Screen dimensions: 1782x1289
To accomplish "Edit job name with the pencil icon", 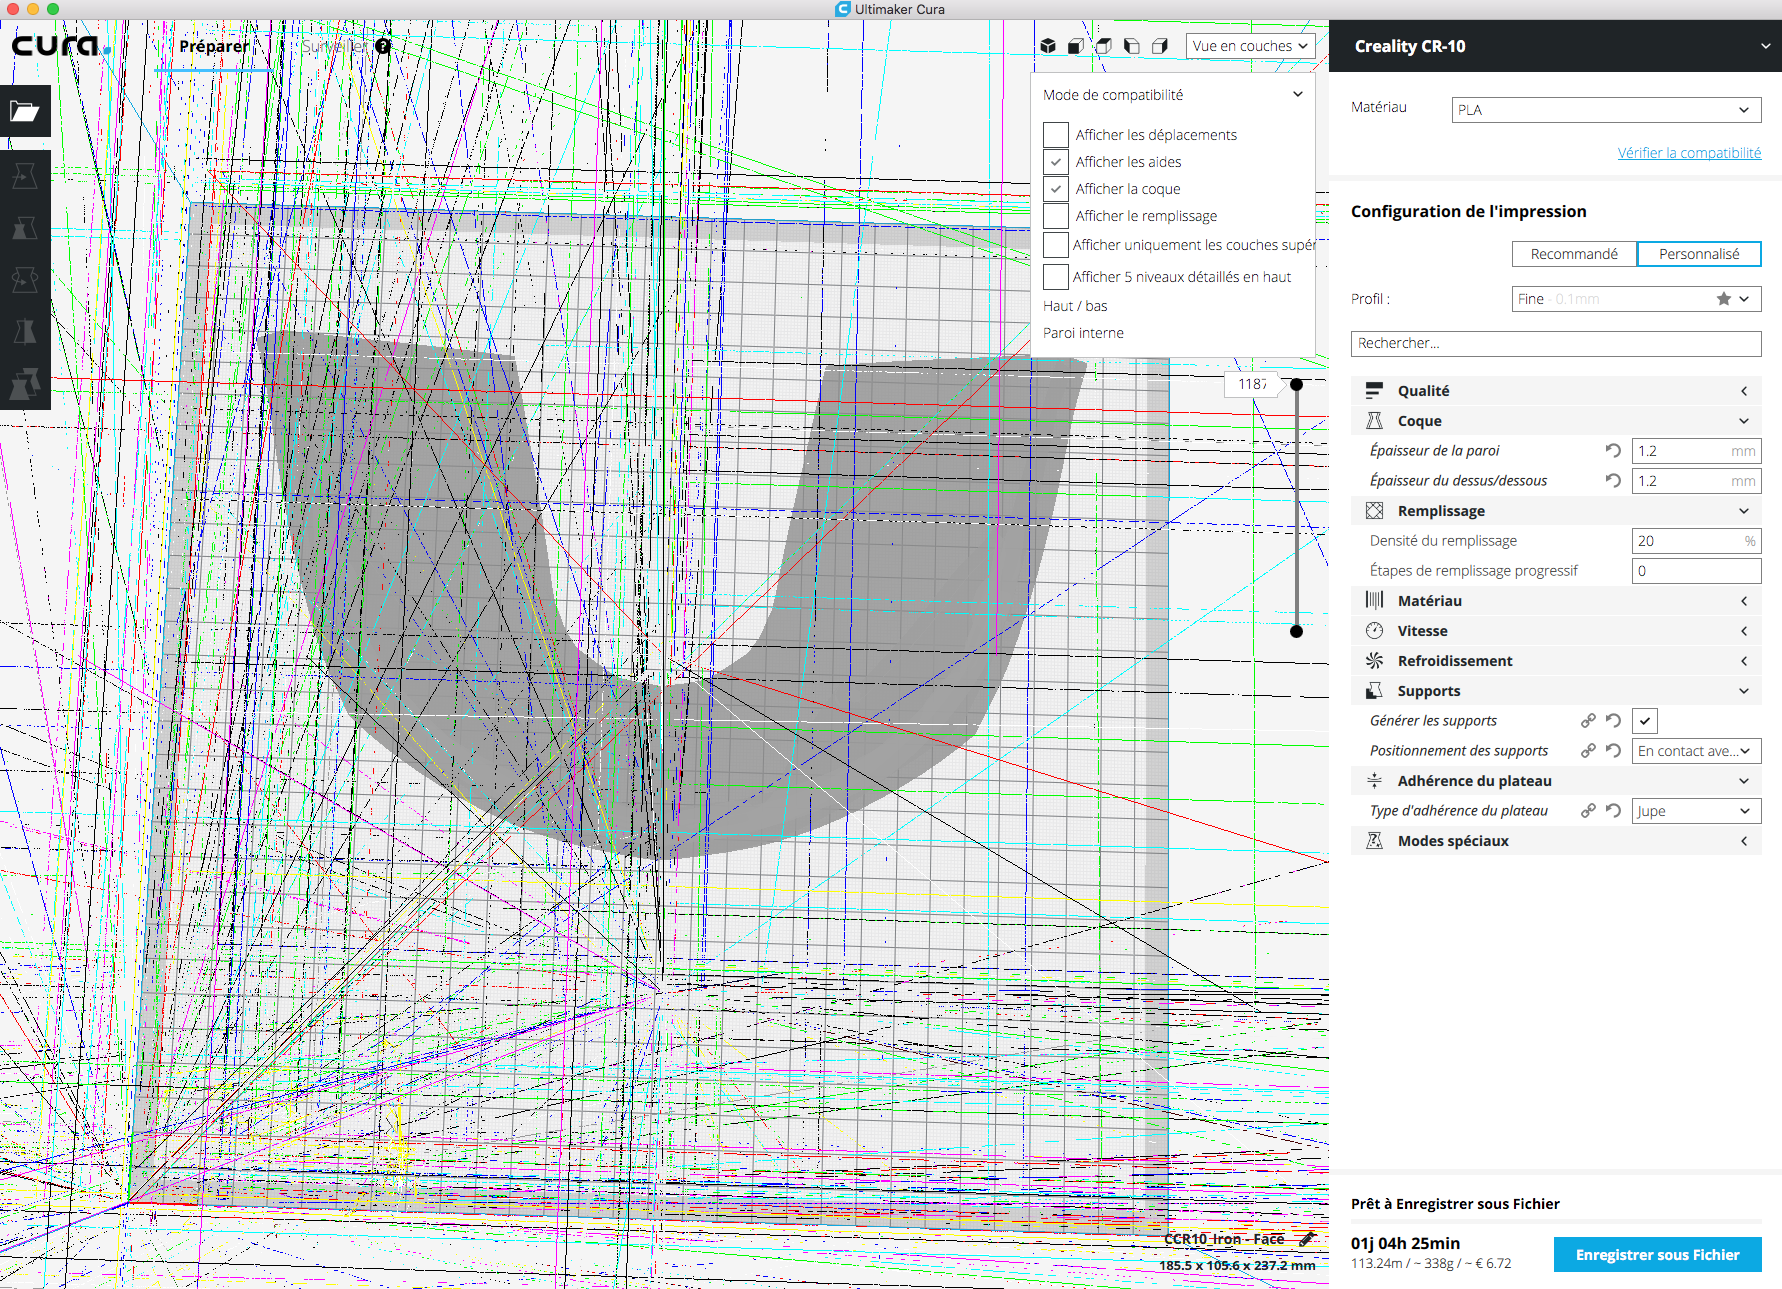I will [1306, 1239].
